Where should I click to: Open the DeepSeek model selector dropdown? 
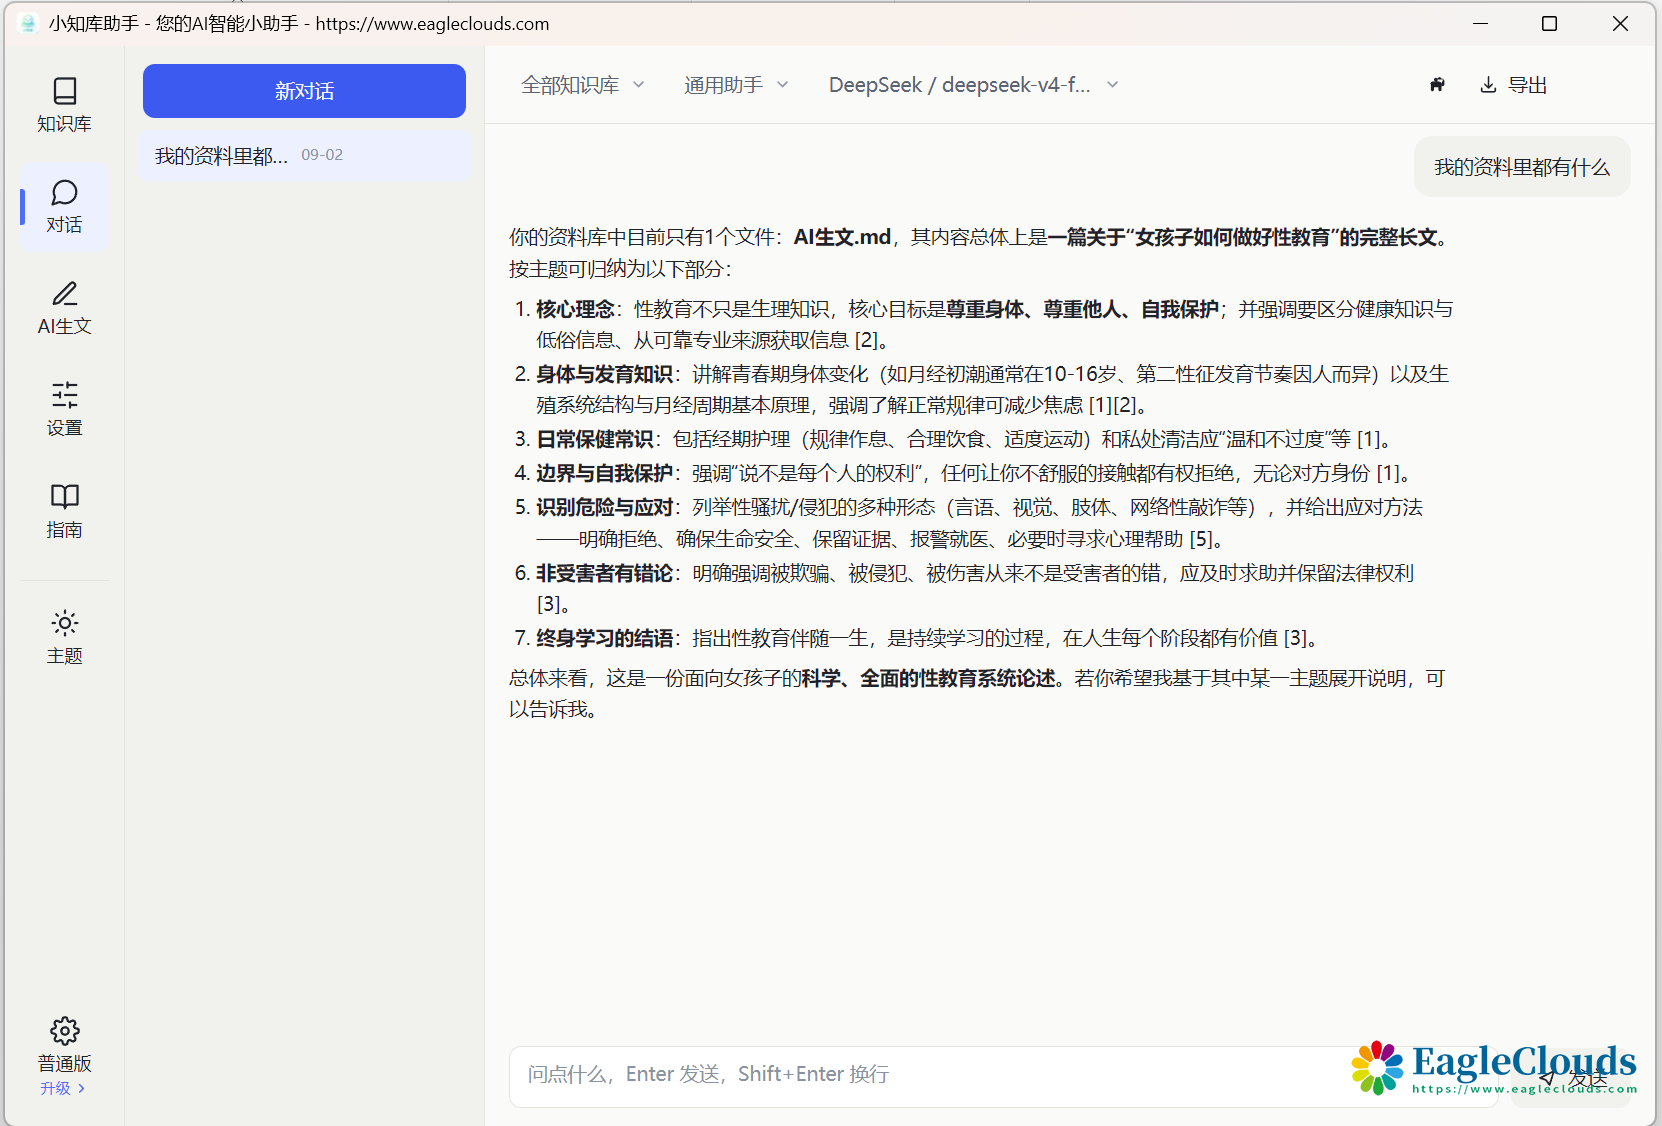tap(973, 85)
